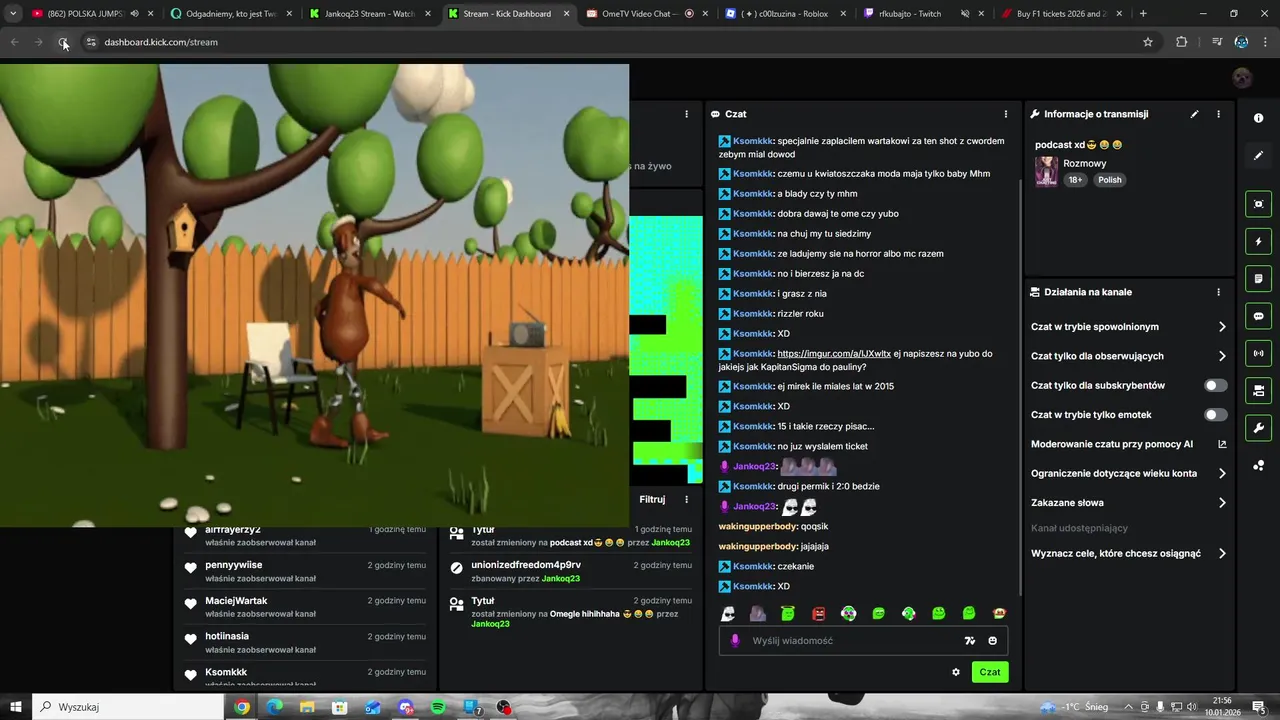Click the text formatting icon in chat input
Viewport: 1280px width, 720px height.
click(x=969, y=641)
